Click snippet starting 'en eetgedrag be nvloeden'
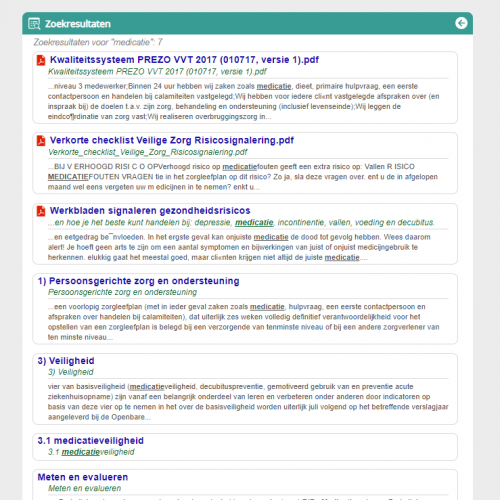500x500 pixels. pyautogui.click(x=239, y=247)
